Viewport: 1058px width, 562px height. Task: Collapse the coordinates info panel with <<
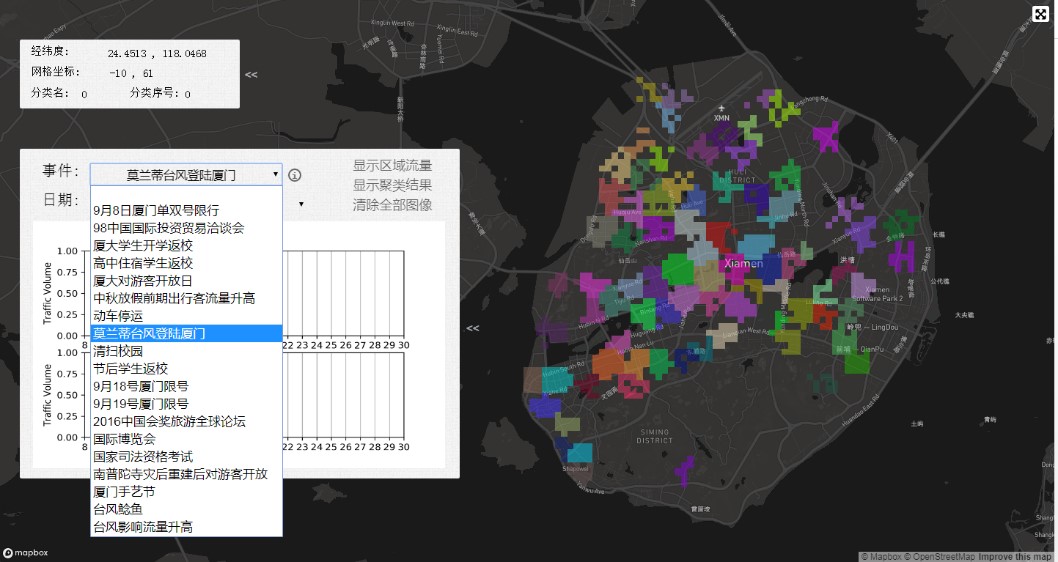point(251,75)
